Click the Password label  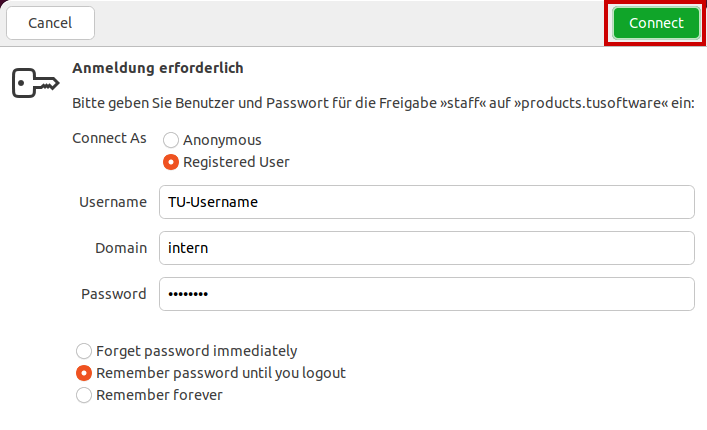pos(114,294)
